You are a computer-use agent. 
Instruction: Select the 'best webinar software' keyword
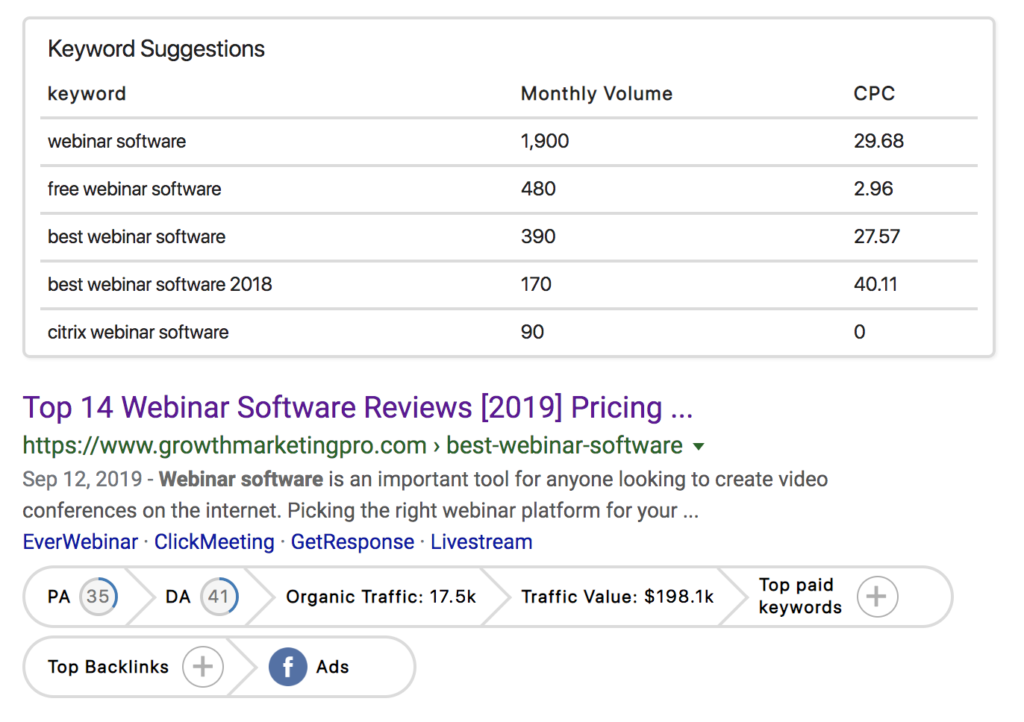tap(136, 237)
